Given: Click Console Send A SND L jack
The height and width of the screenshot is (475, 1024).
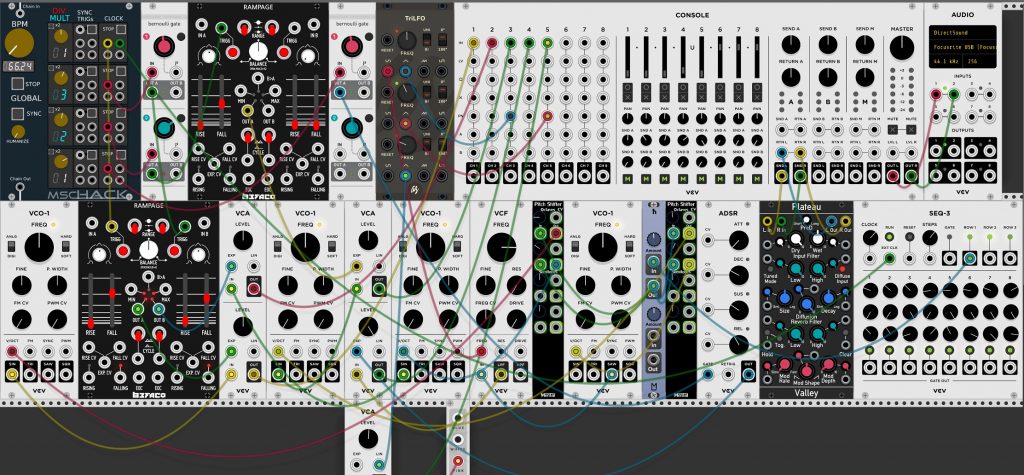Looking at the screenshot, I should 781,174.
